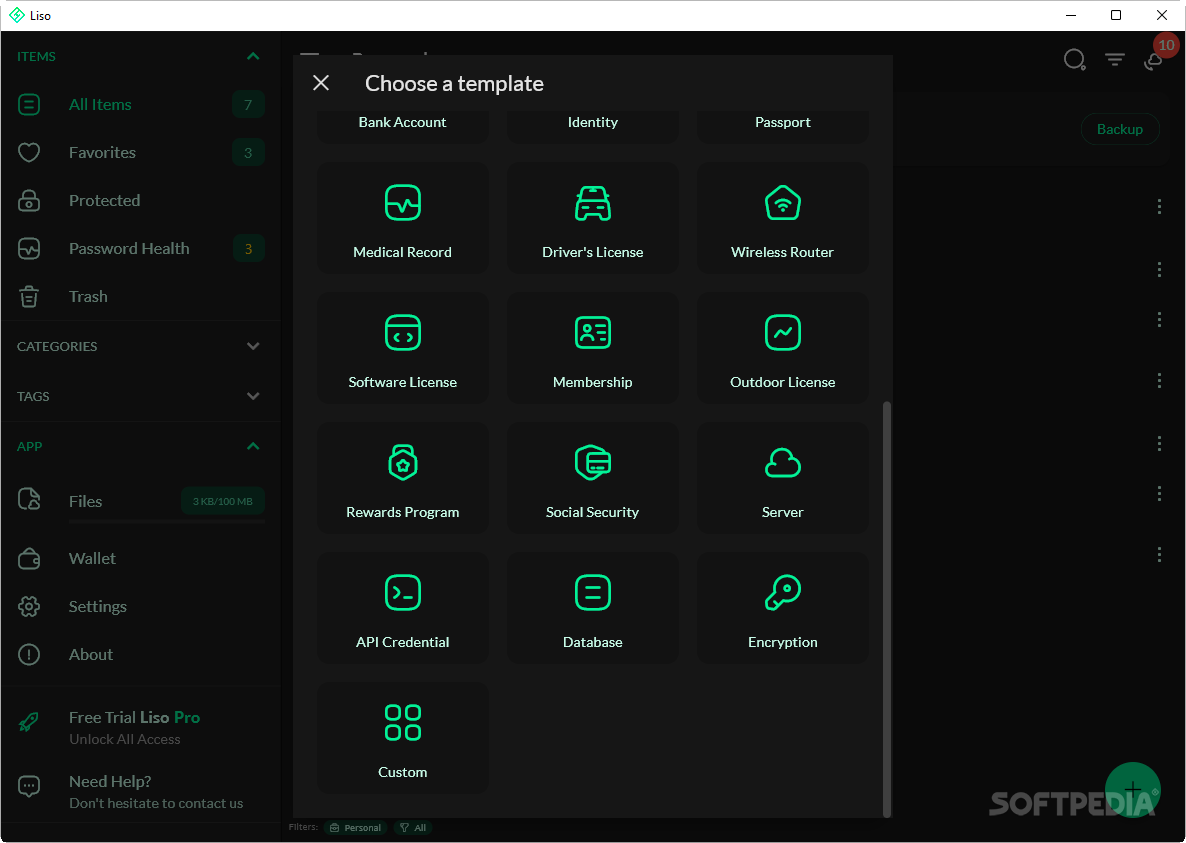The image size is (1186, 843).
Task: Click the Files storage 3 KB/100 MB badge
Action: pos(222,501)
